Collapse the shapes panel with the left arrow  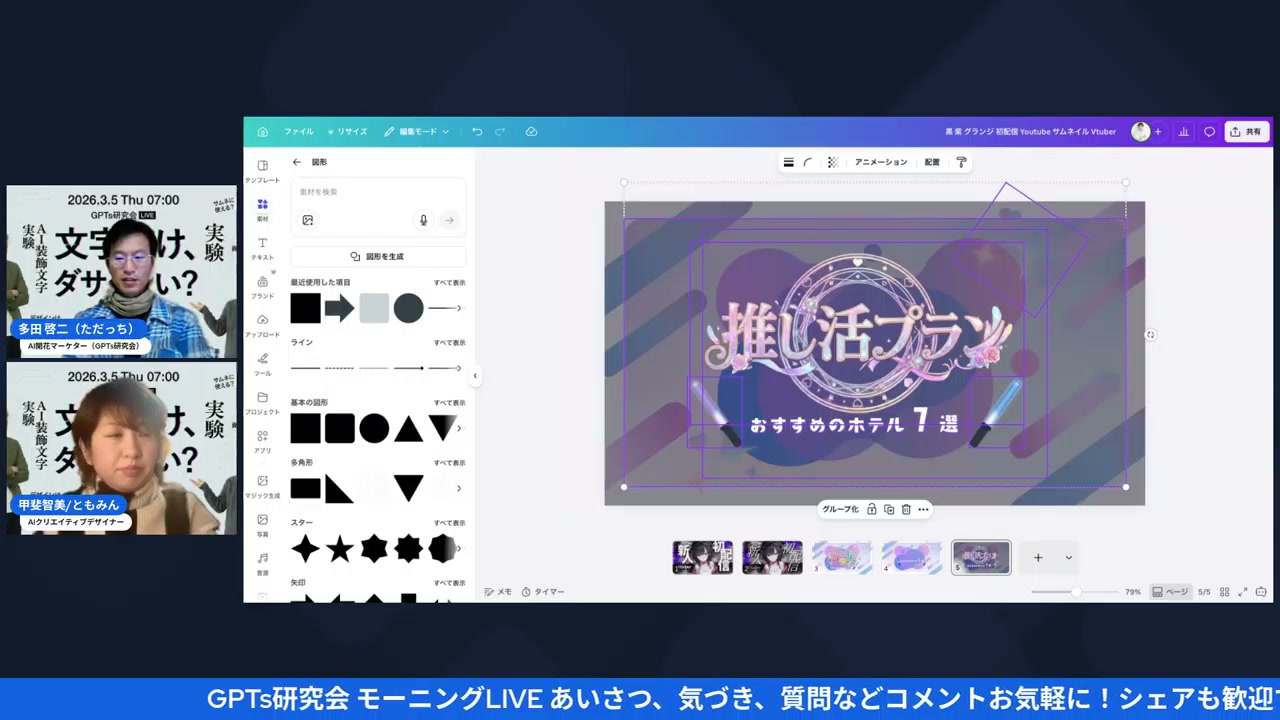[475, 376]
